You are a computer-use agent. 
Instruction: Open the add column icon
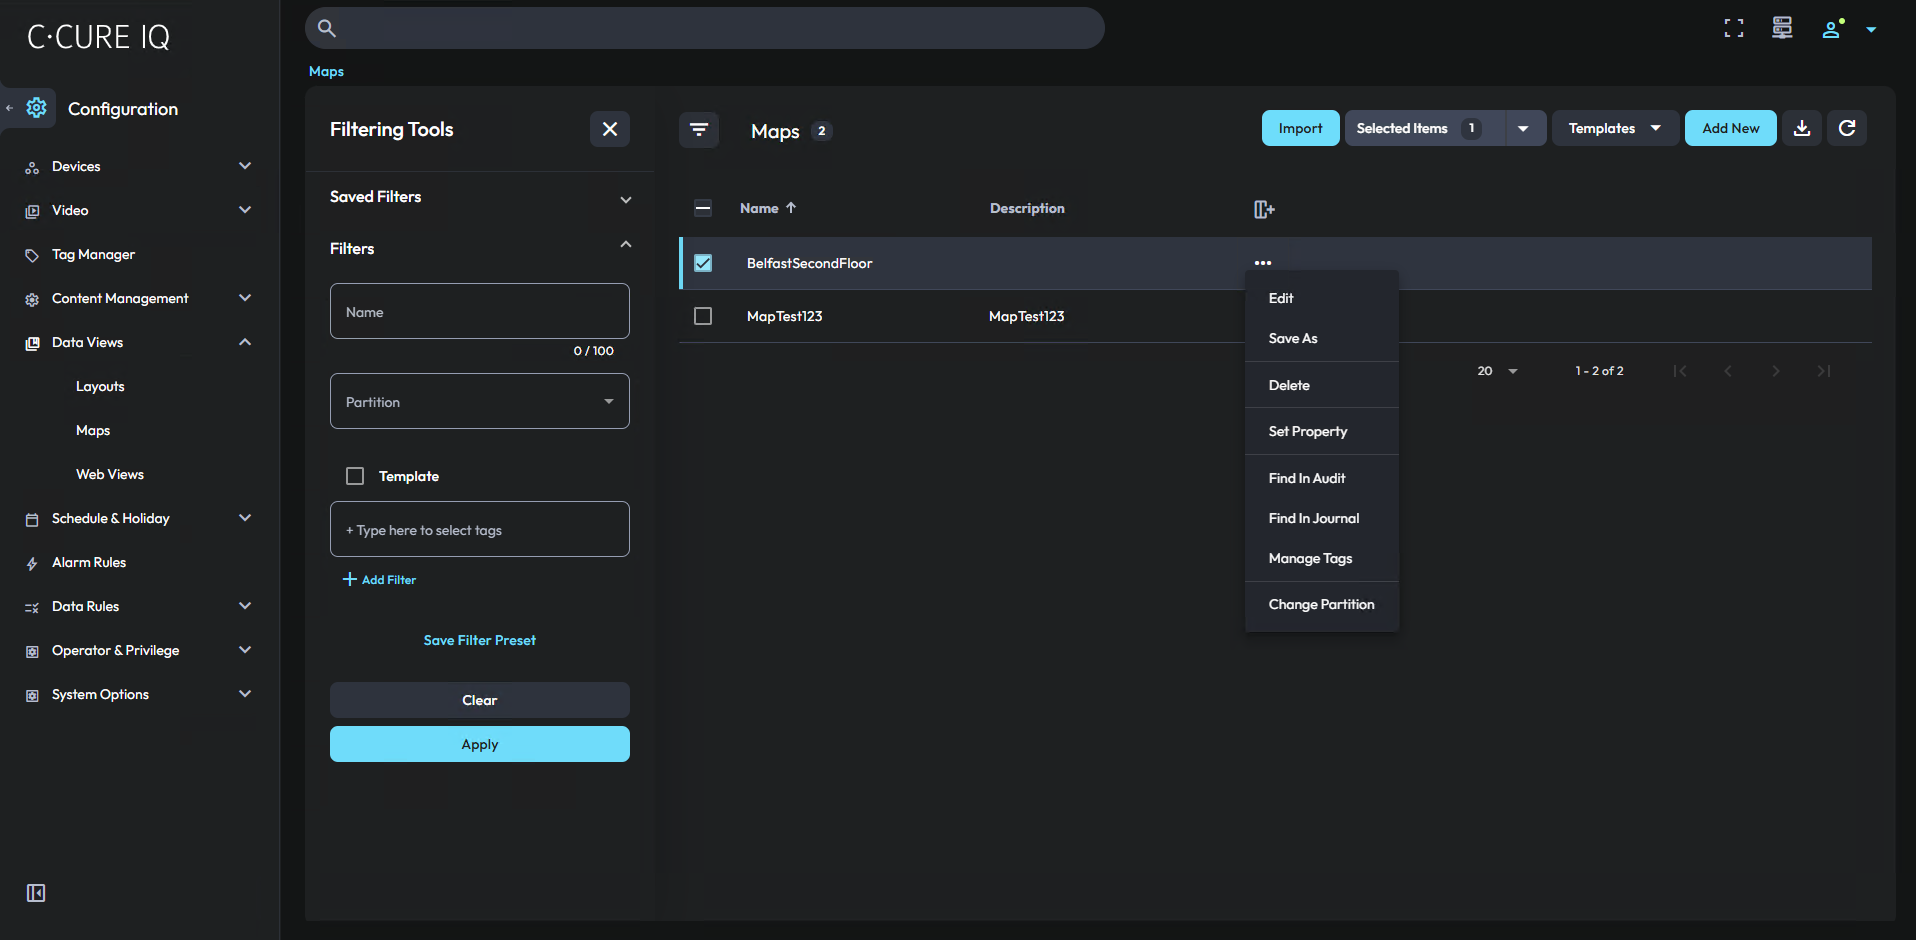pyautogui.click(x=1264, y=209)
